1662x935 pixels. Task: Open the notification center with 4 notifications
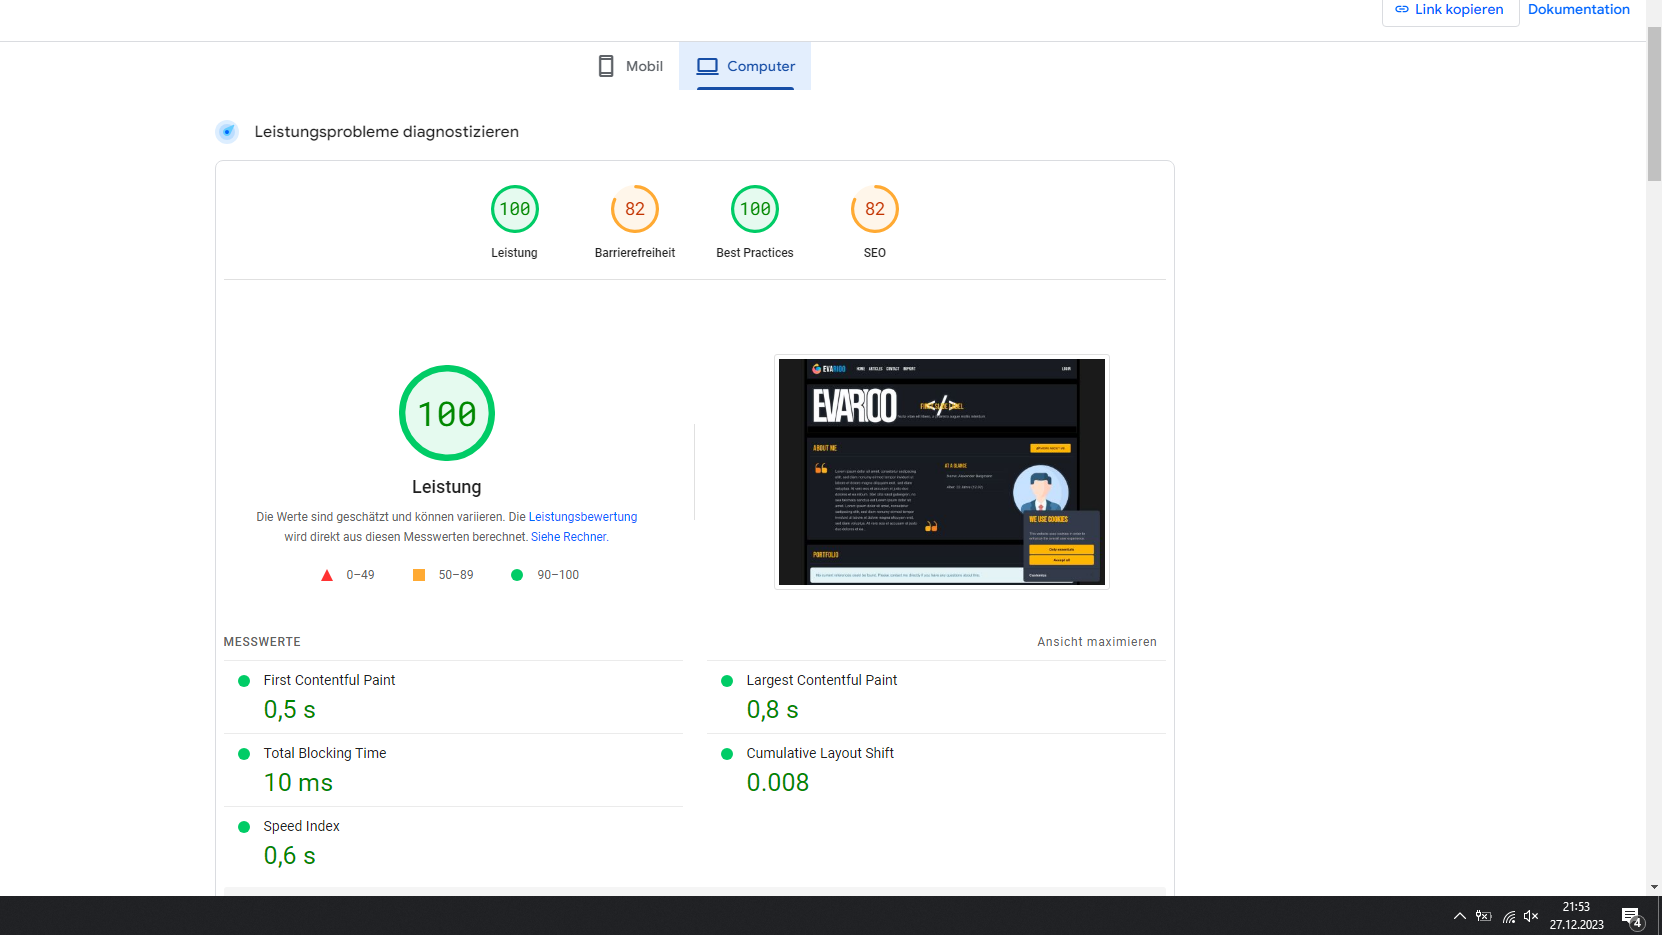[x=1631, y=916]
